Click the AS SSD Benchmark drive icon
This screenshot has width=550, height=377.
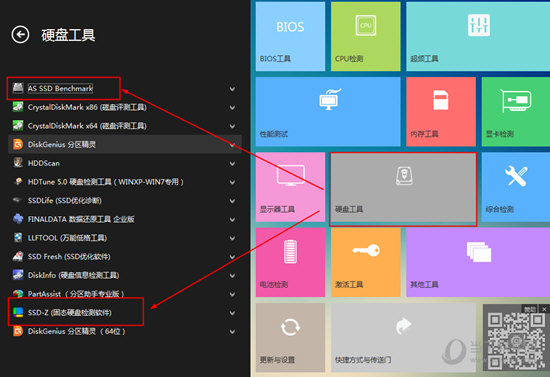pyautogui.click(x=18, y=88)
